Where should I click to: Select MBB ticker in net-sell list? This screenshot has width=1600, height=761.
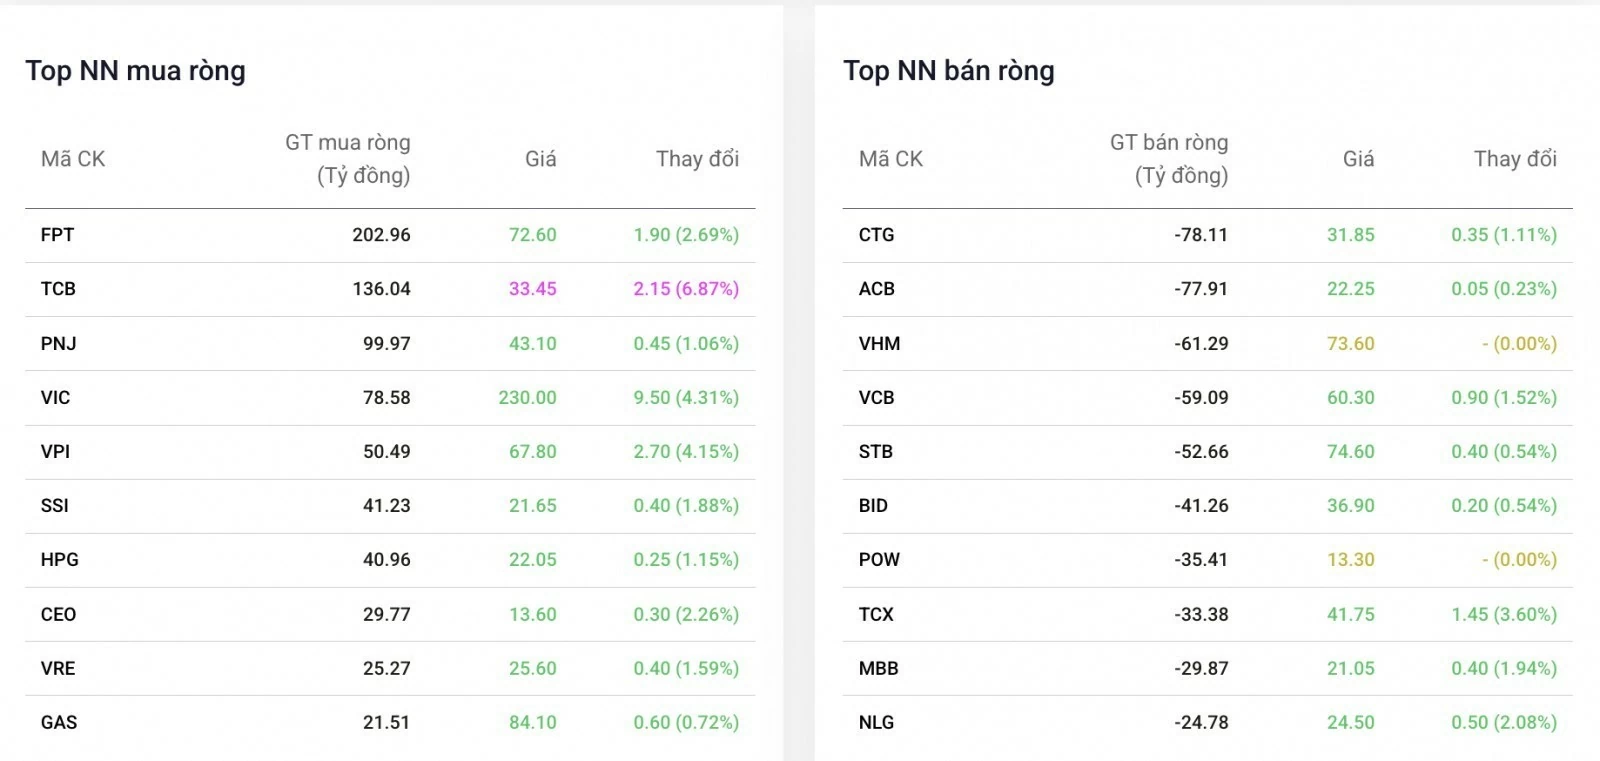878,669
